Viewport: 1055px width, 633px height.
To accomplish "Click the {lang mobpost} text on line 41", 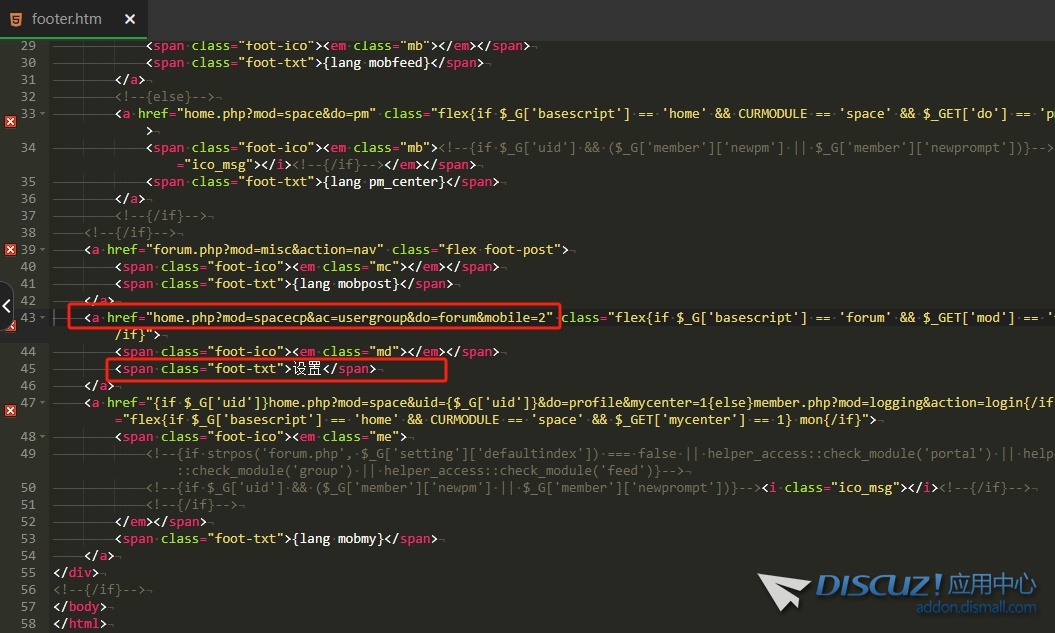I will pyautogui.click(x=353, y=284).
